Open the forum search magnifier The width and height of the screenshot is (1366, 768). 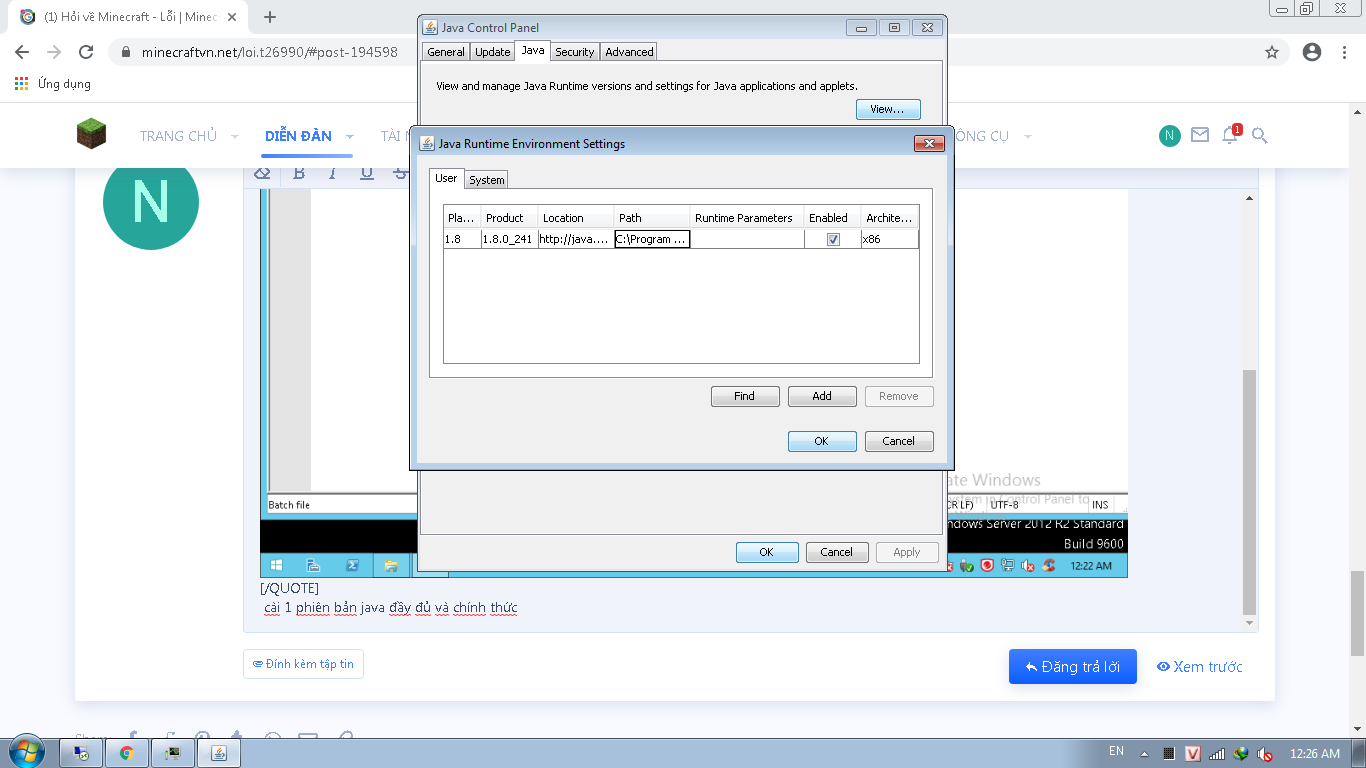(1260, 135)
